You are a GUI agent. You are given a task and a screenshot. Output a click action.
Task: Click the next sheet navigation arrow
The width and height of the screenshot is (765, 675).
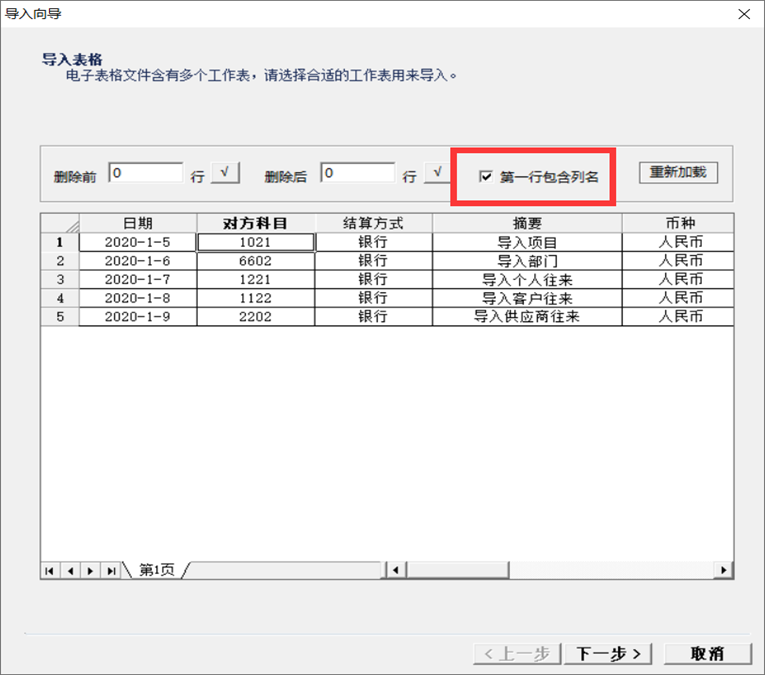click(x=91, y=570)
